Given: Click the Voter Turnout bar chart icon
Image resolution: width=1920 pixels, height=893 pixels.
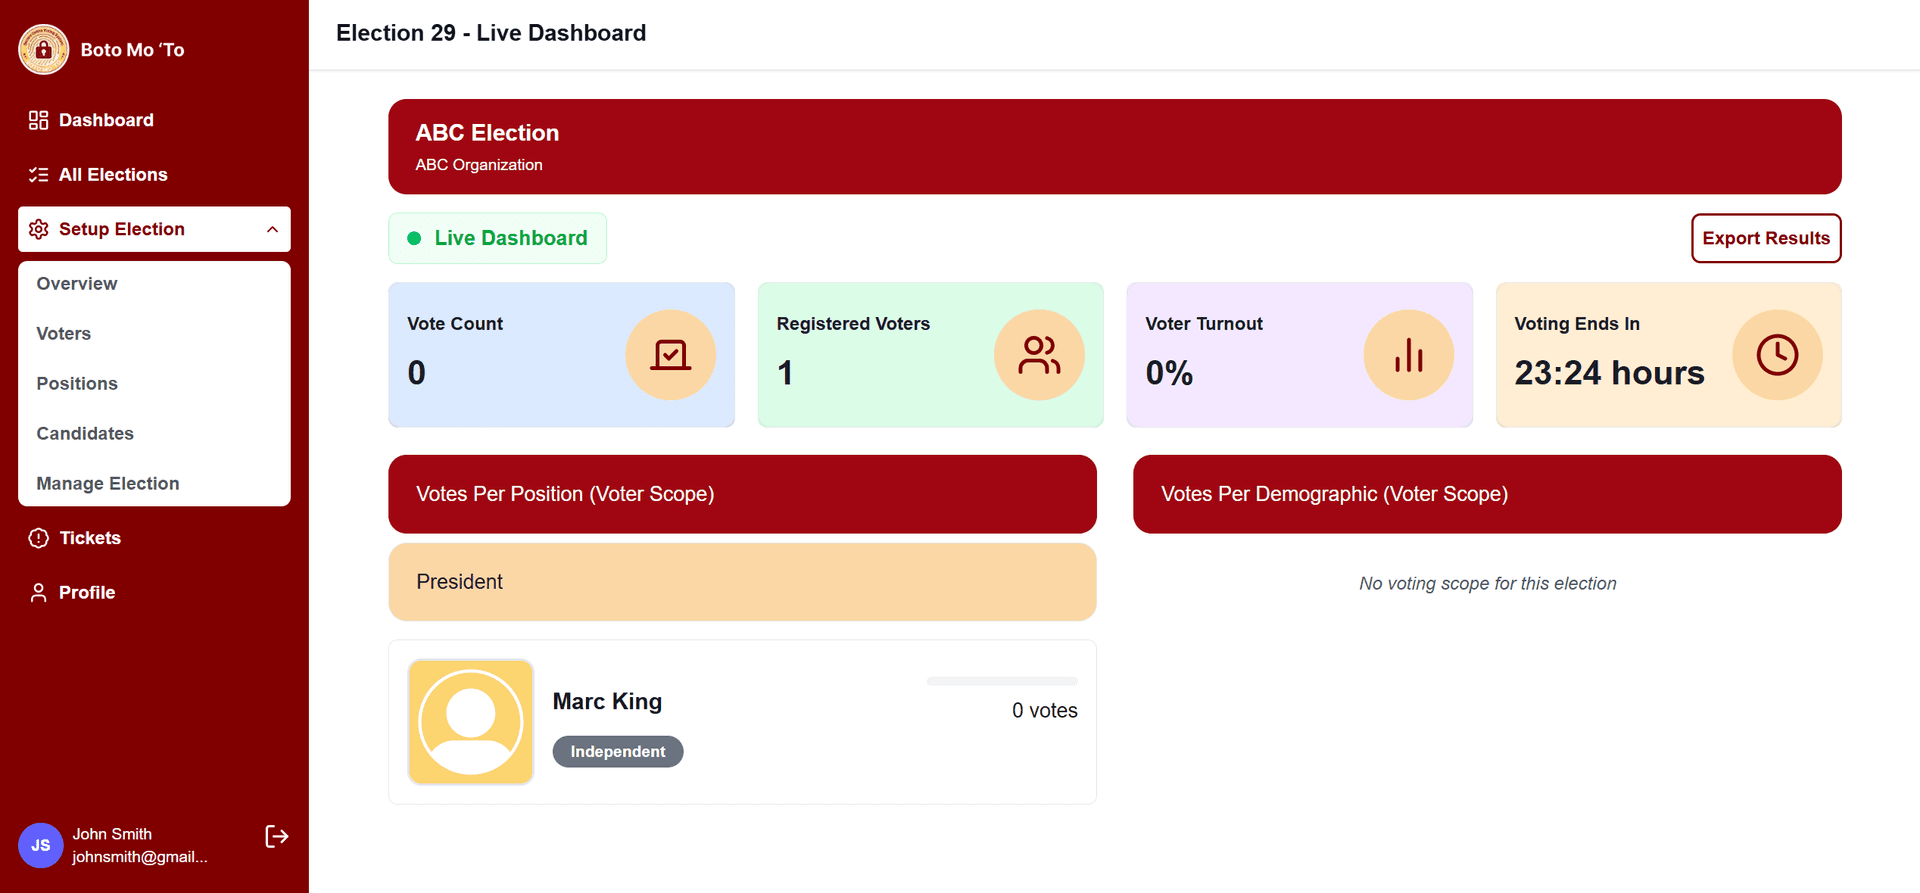Looking at the screenshot, I should [1408, 355].
